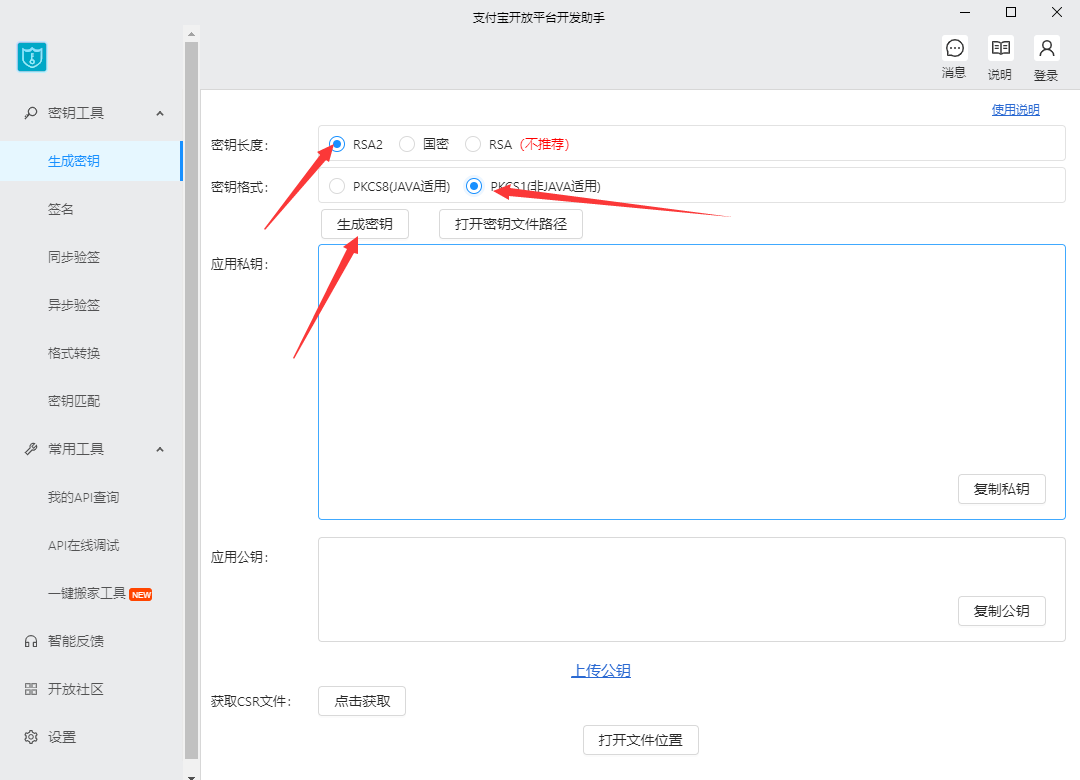This screenshot has width=1080, height=780.
Task: Collapse the 密钥工具 section chevron
Action: 160,113
